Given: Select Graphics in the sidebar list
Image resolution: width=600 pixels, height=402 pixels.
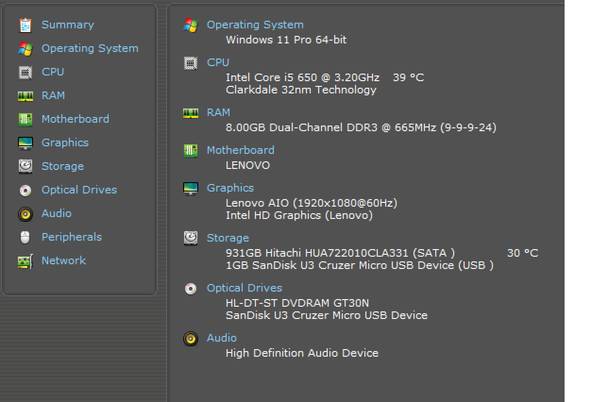Looking at the screenshot, I should (65, 143).
